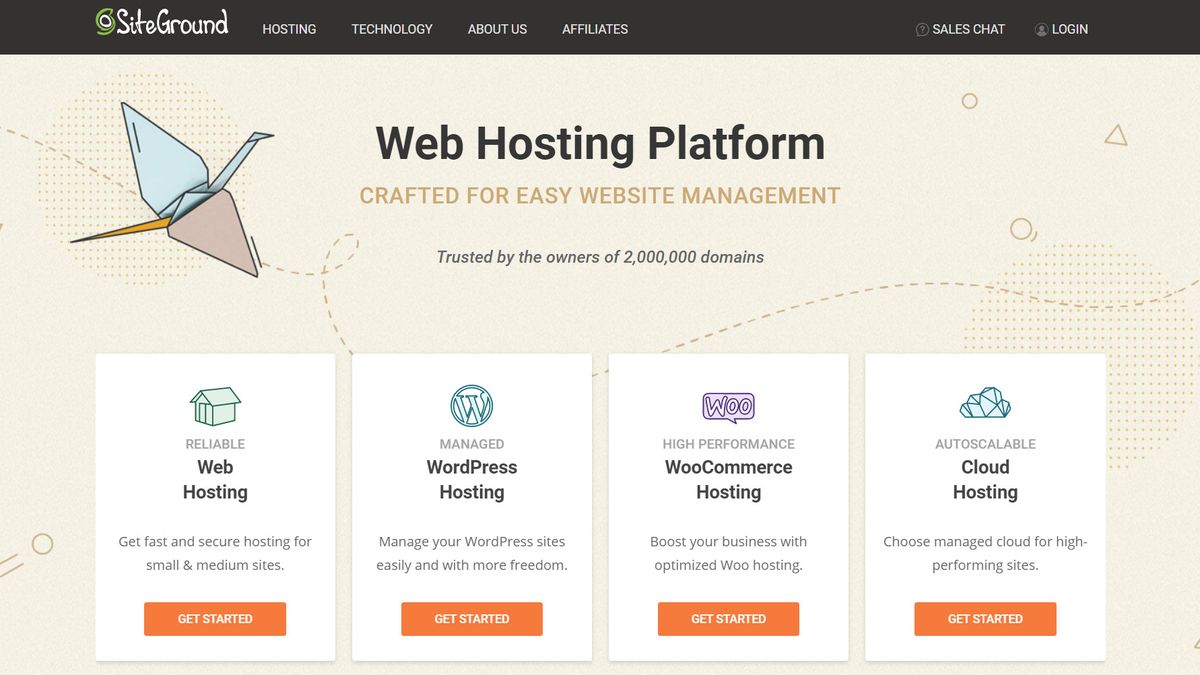Select Affiliates in the navigation bar

coord(595,29)
